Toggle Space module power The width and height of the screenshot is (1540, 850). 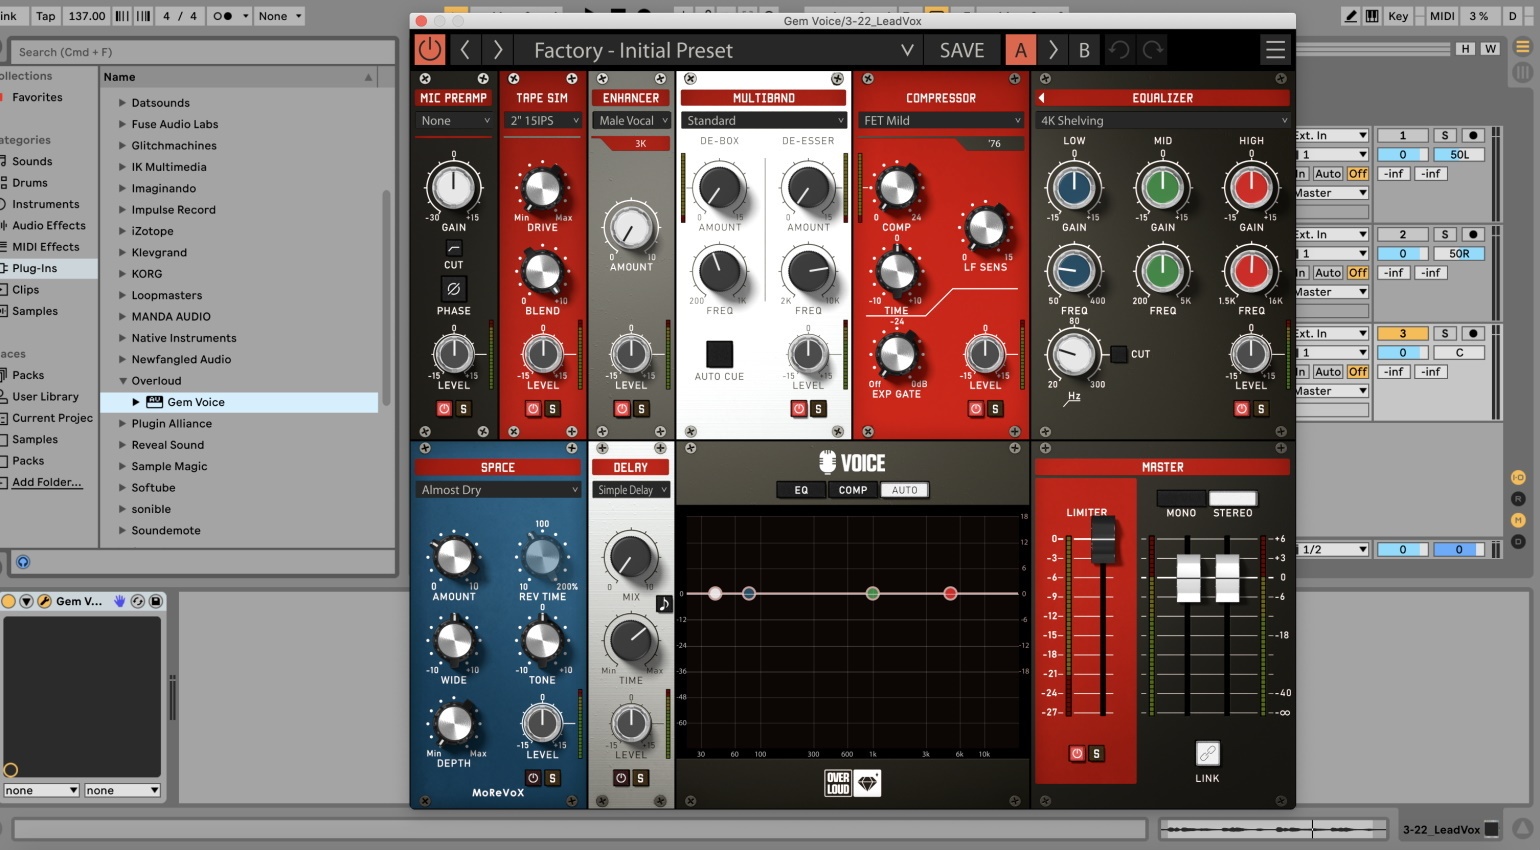pyautogui.click(x=533, y=778)
